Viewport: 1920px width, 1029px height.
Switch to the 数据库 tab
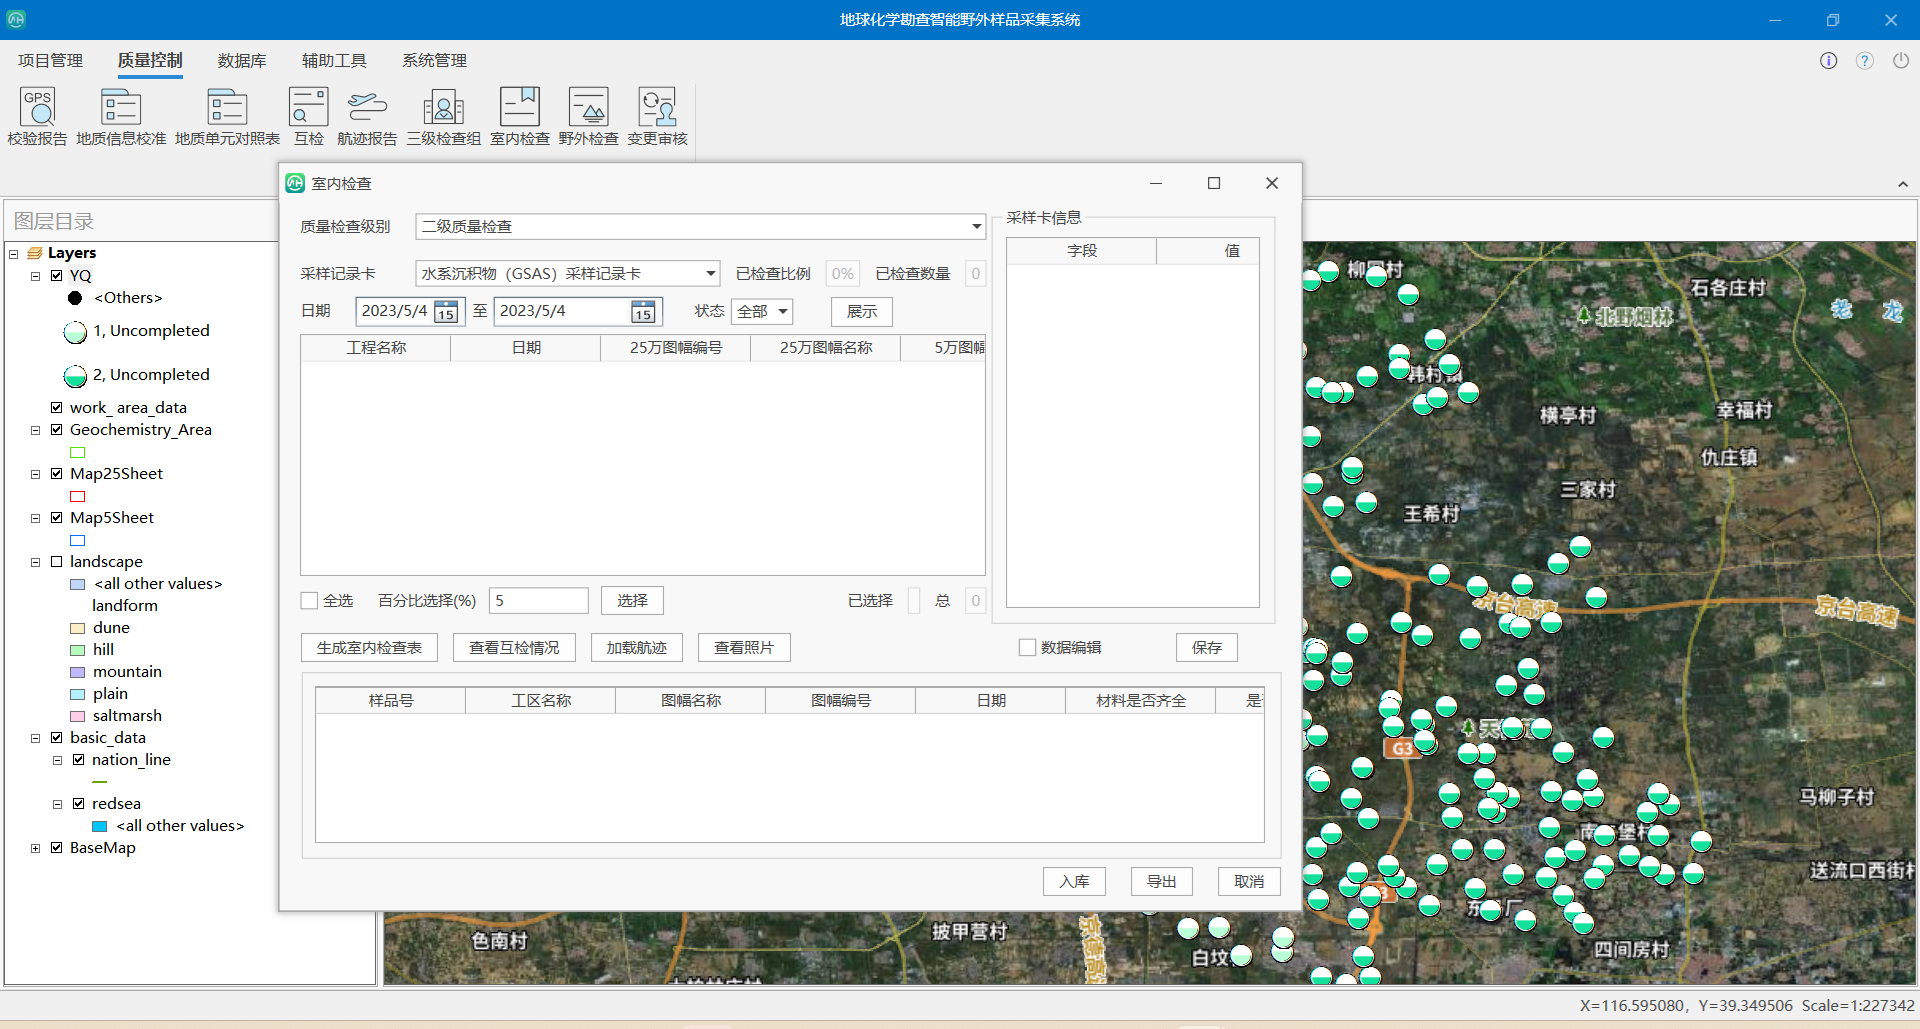click(242, 61)
